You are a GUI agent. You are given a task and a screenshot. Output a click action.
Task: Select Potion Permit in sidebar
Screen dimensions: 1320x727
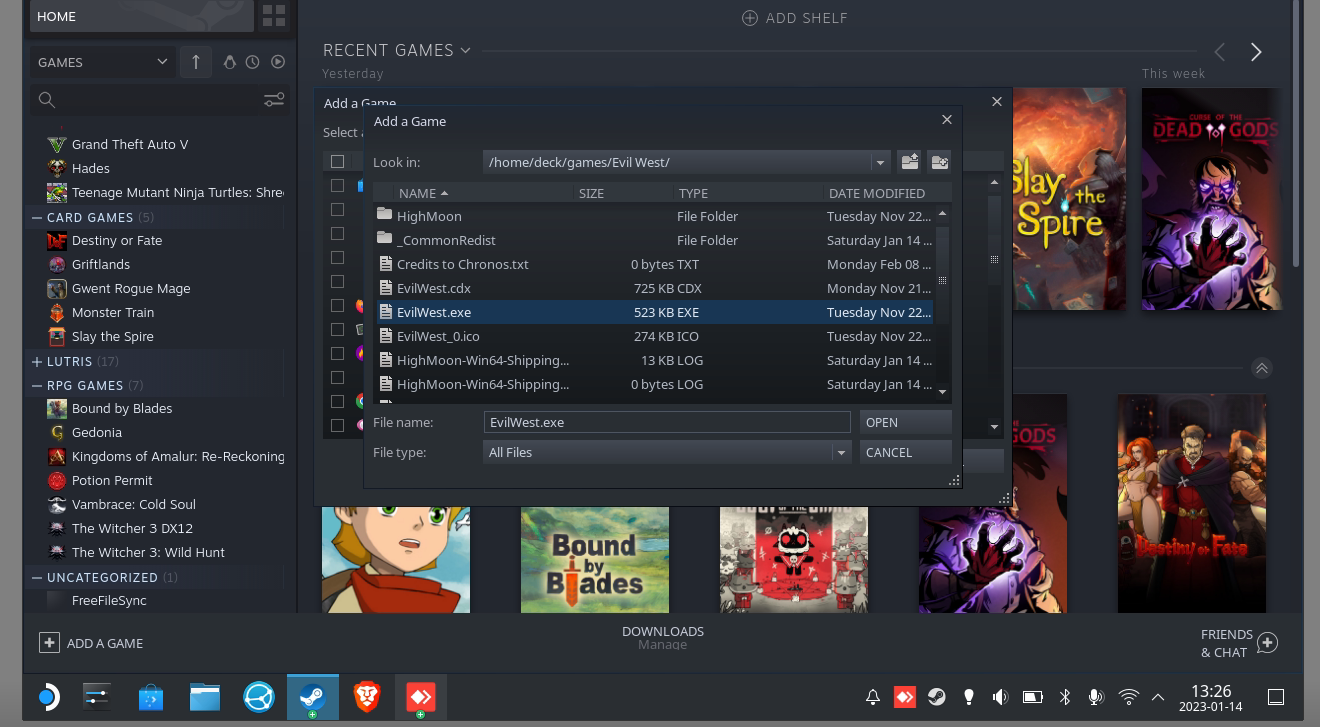[112, 480]
